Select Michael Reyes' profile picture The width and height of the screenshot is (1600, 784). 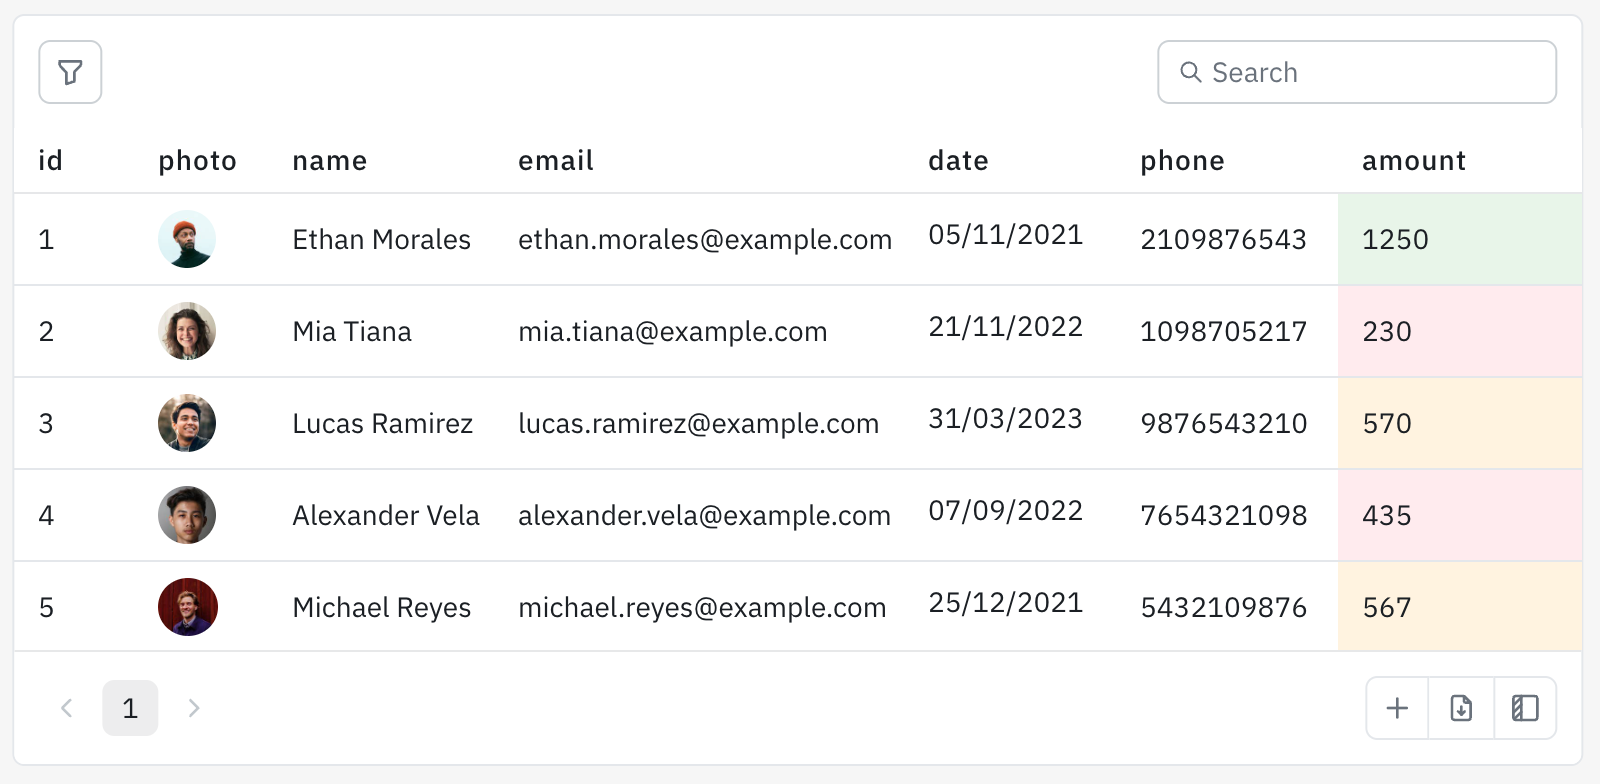pos(187,607)
